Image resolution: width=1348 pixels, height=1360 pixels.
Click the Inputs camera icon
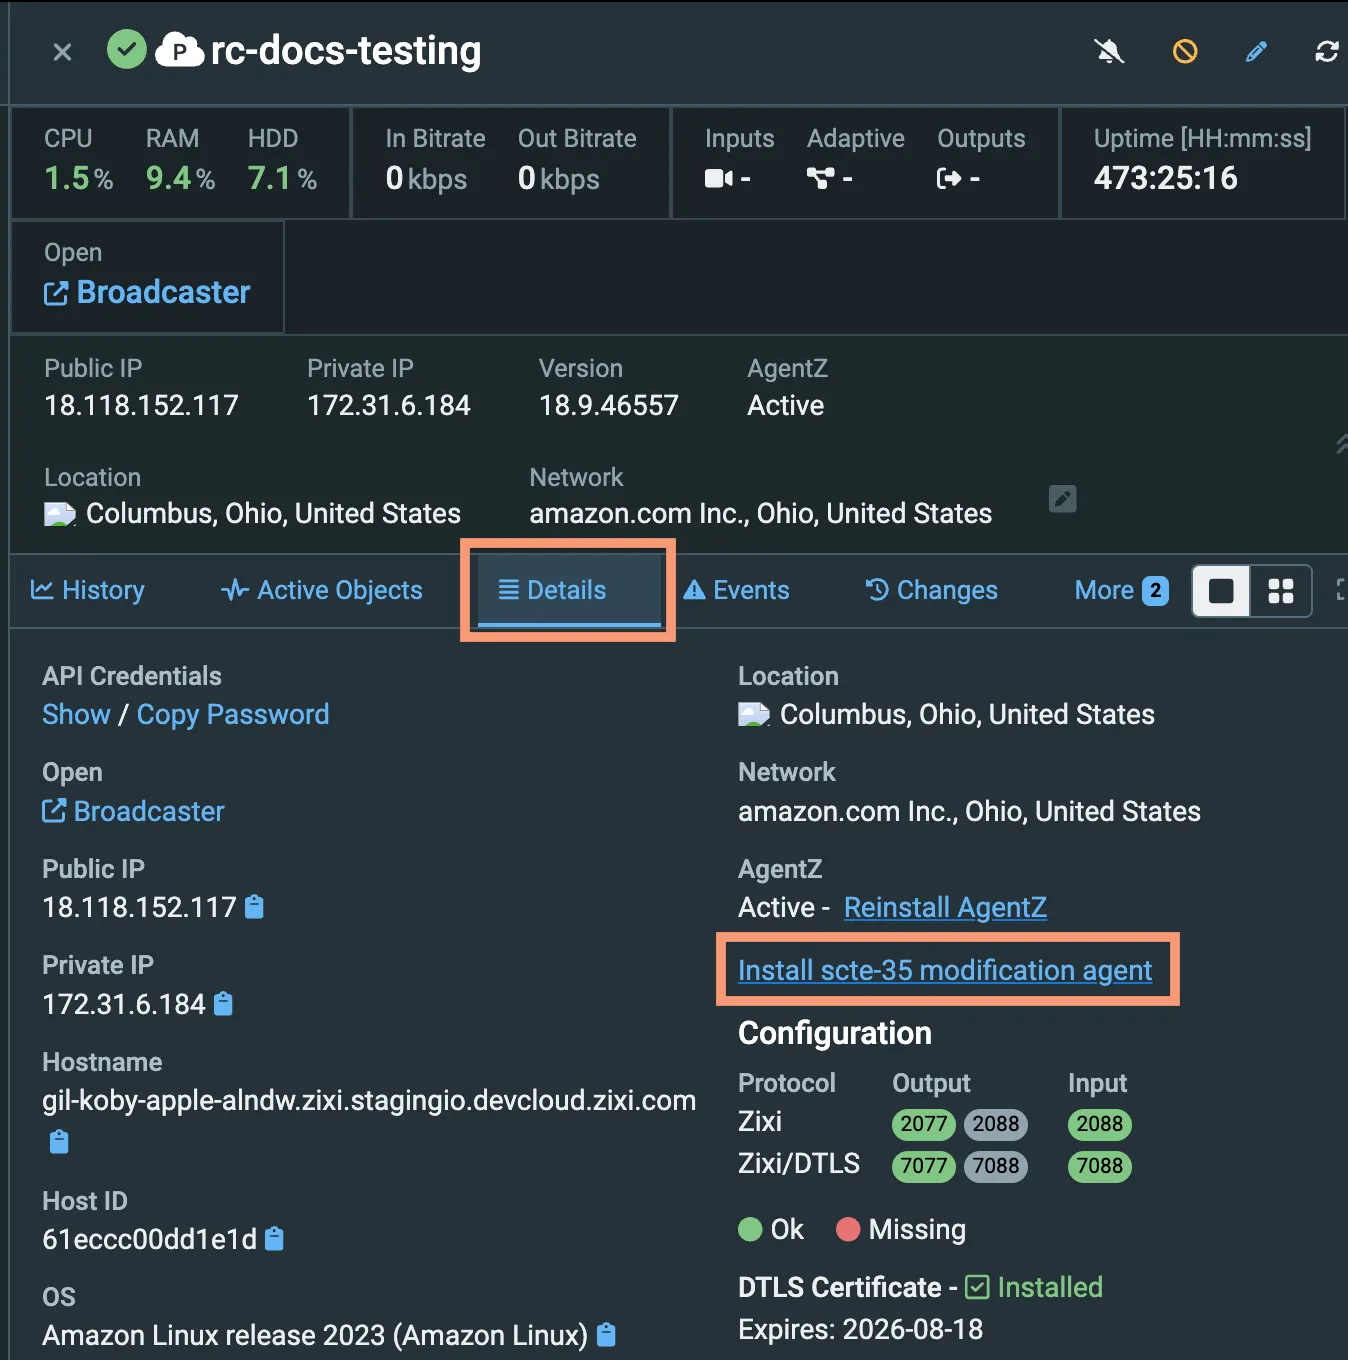click(719, 179)
